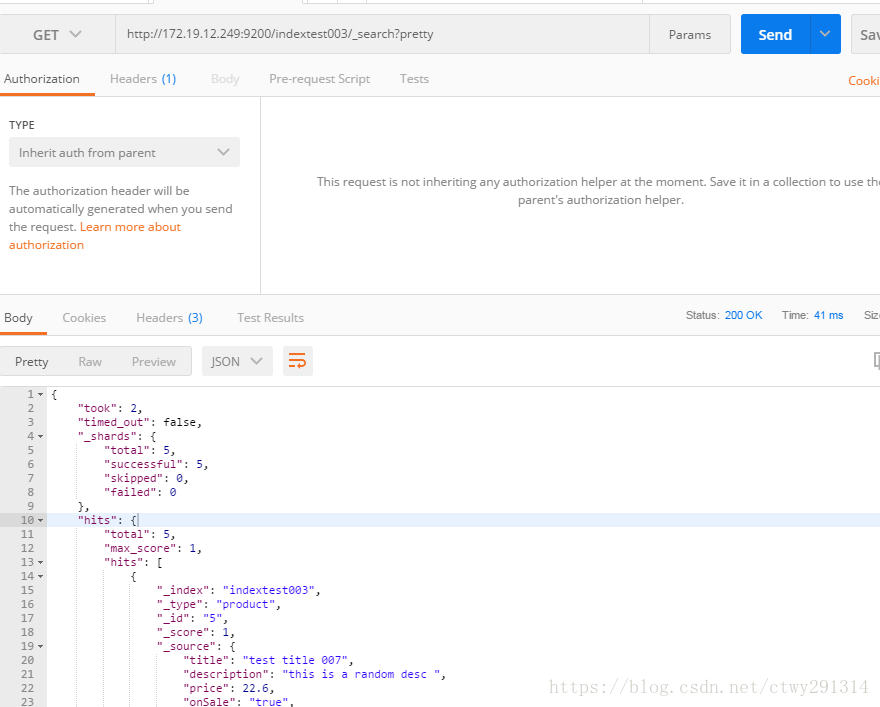Click the "_index": "indextest003" line
880x707 pixels.
pyautogui.click(x=239, y=590)
